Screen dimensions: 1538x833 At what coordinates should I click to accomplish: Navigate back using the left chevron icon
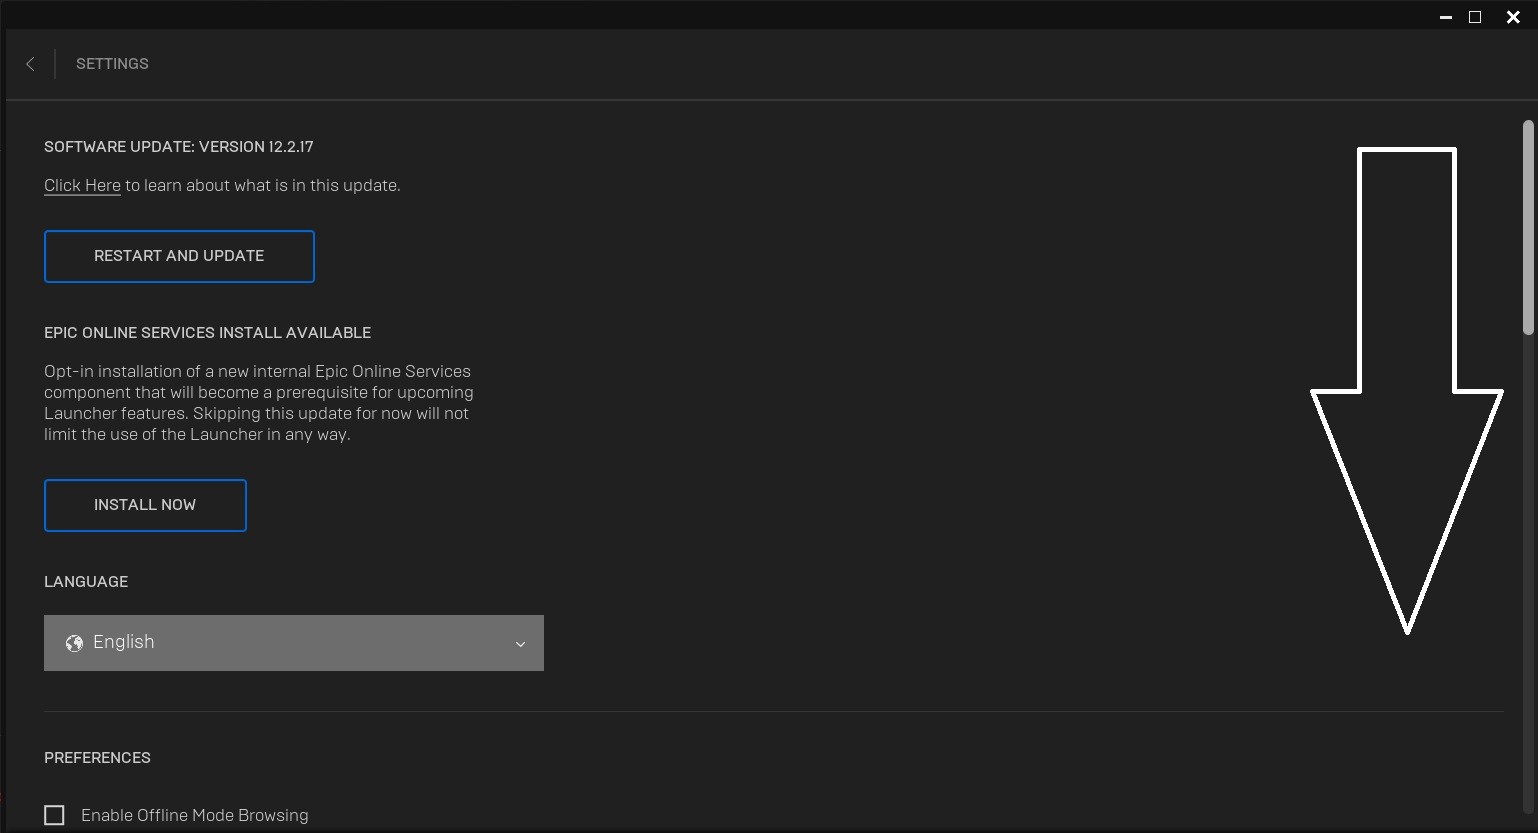30,63
